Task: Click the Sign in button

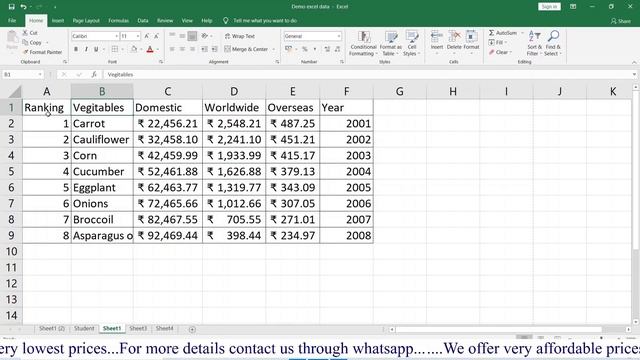Action: coord(549,7)
